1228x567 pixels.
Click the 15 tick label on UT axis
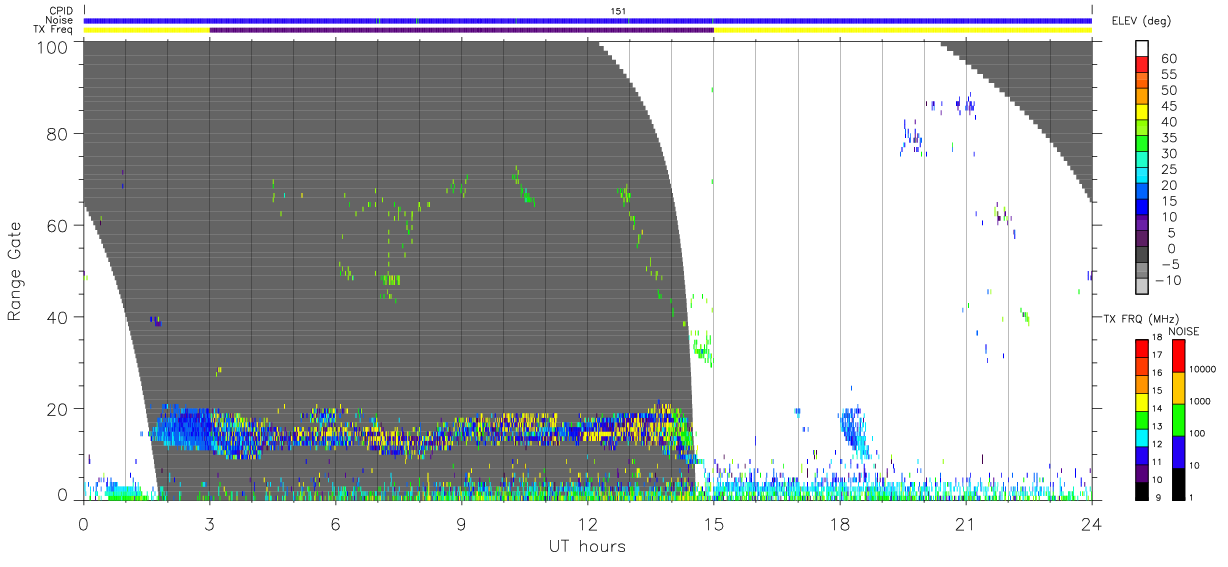714,522
